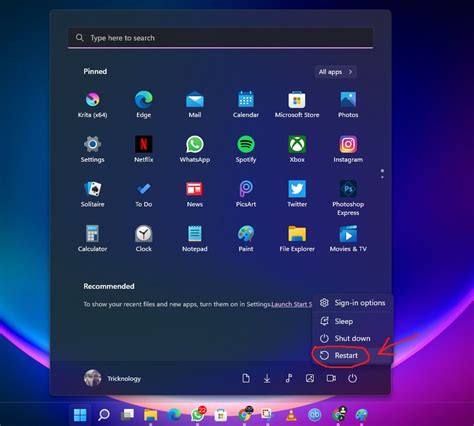474x426 pixels.
Task: Open the Documents folder shortcut
Action: pyautogui.click(x=246, y=378)
